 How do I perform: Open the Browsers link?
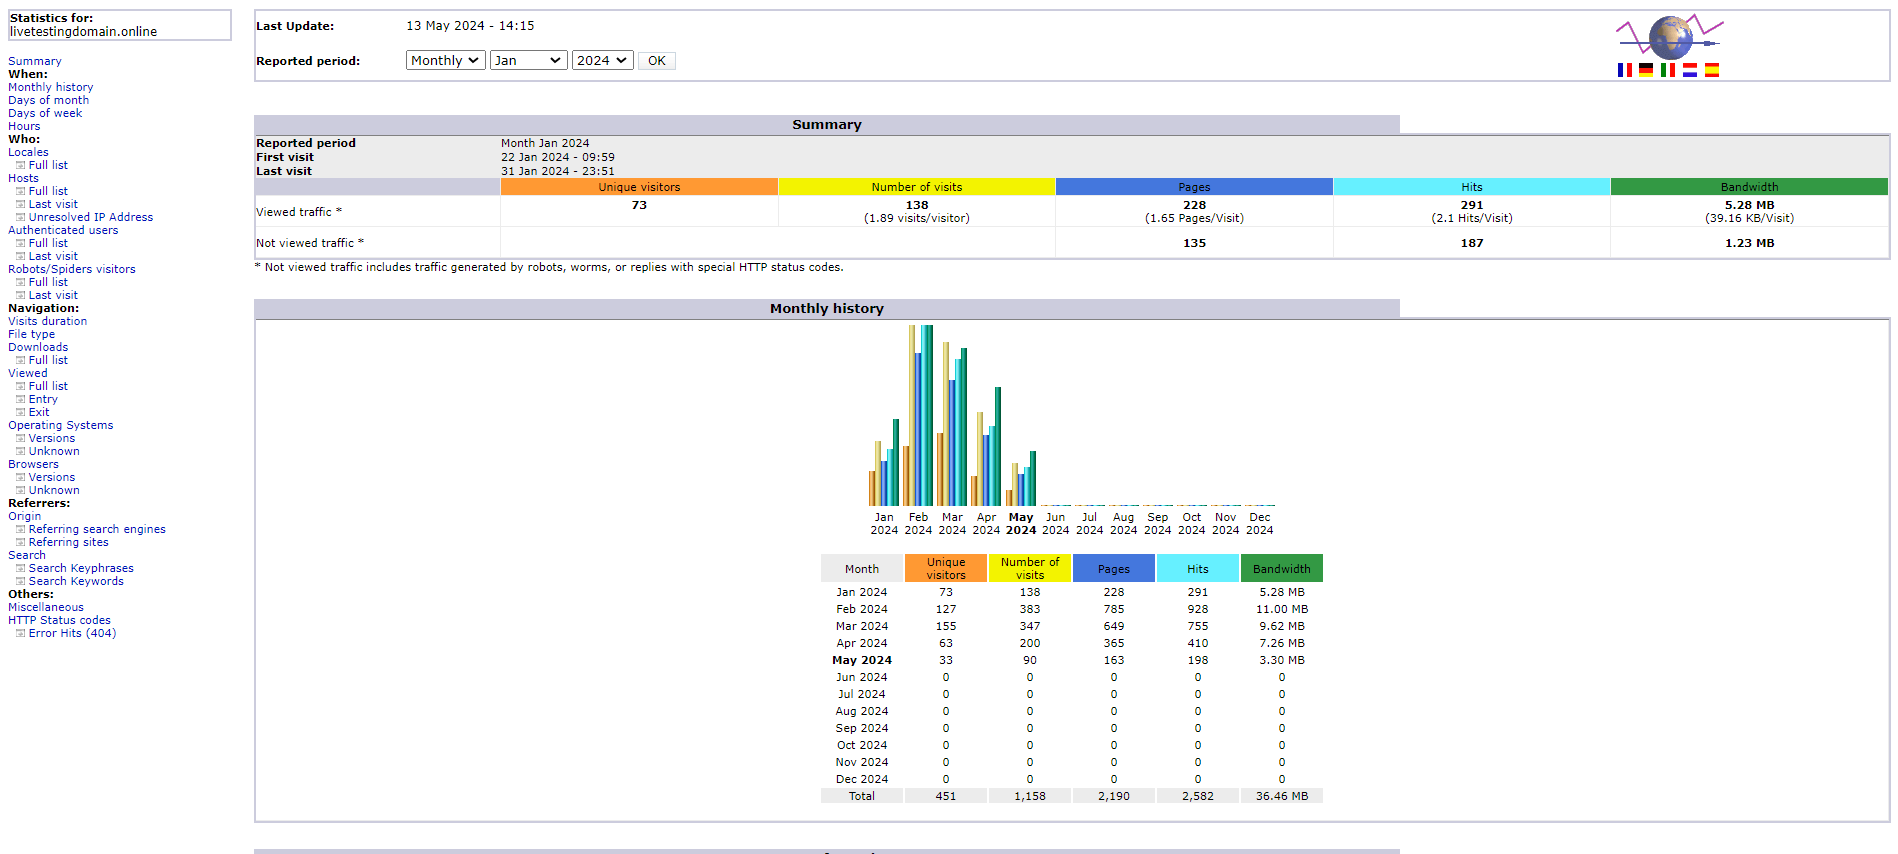pos(33,464)
